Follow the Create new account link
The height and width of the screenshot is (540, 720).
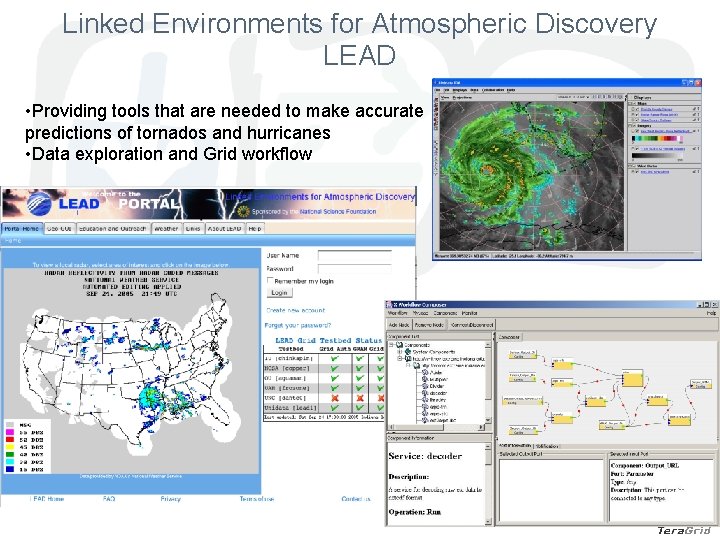pyautogui.click(x=296, y=310)
